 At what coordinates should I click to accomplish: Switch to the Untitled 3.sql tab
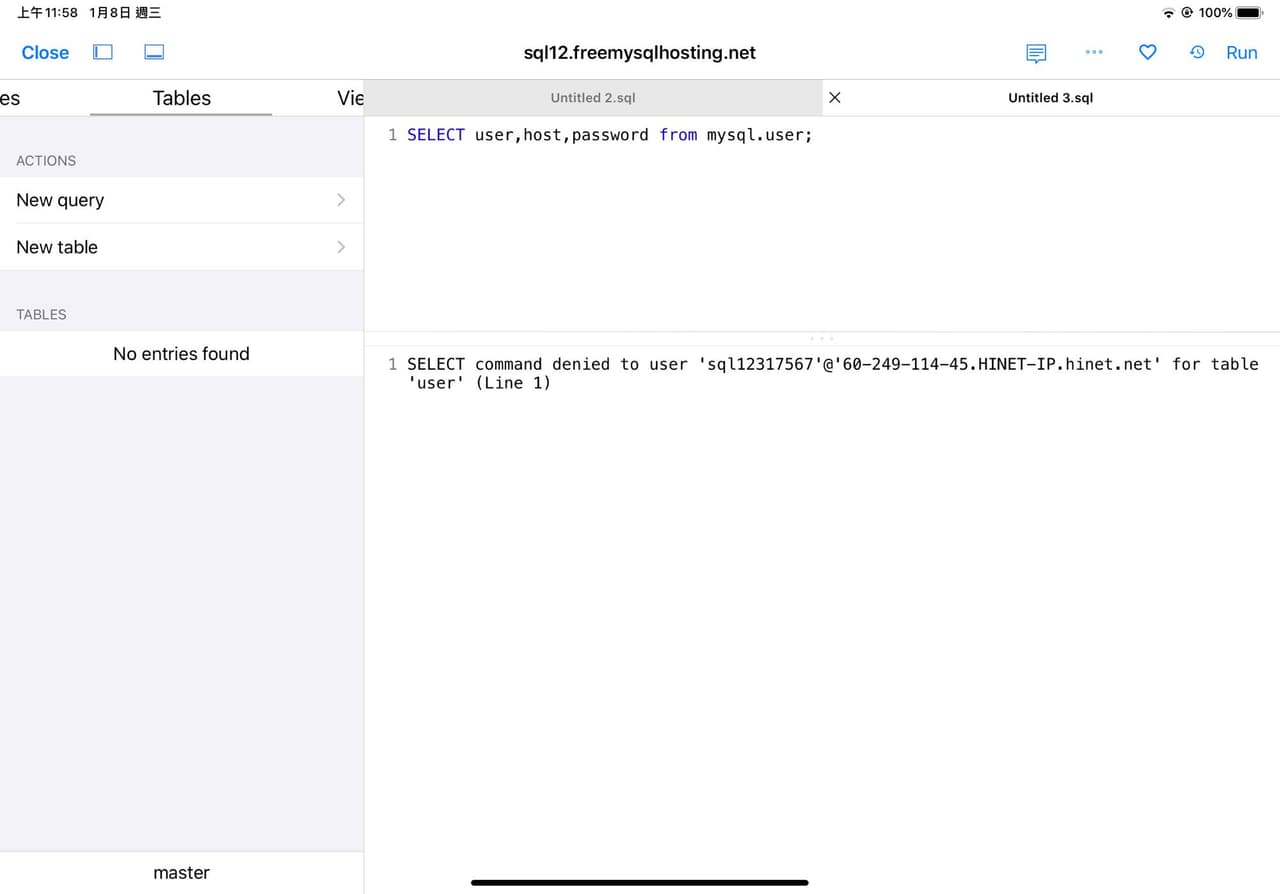(x=1050, y=97)
